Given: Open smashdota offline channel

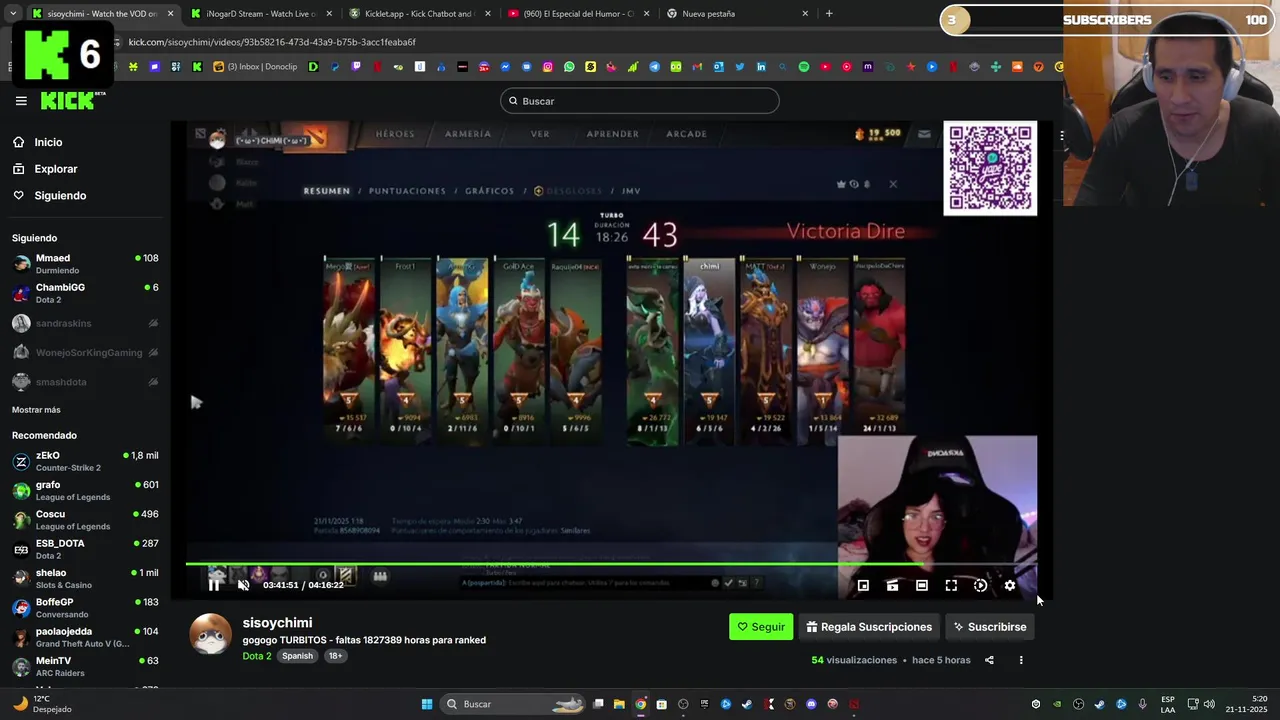Looking at the screenshot, I should pyautogui.click(x=85, y=382).
